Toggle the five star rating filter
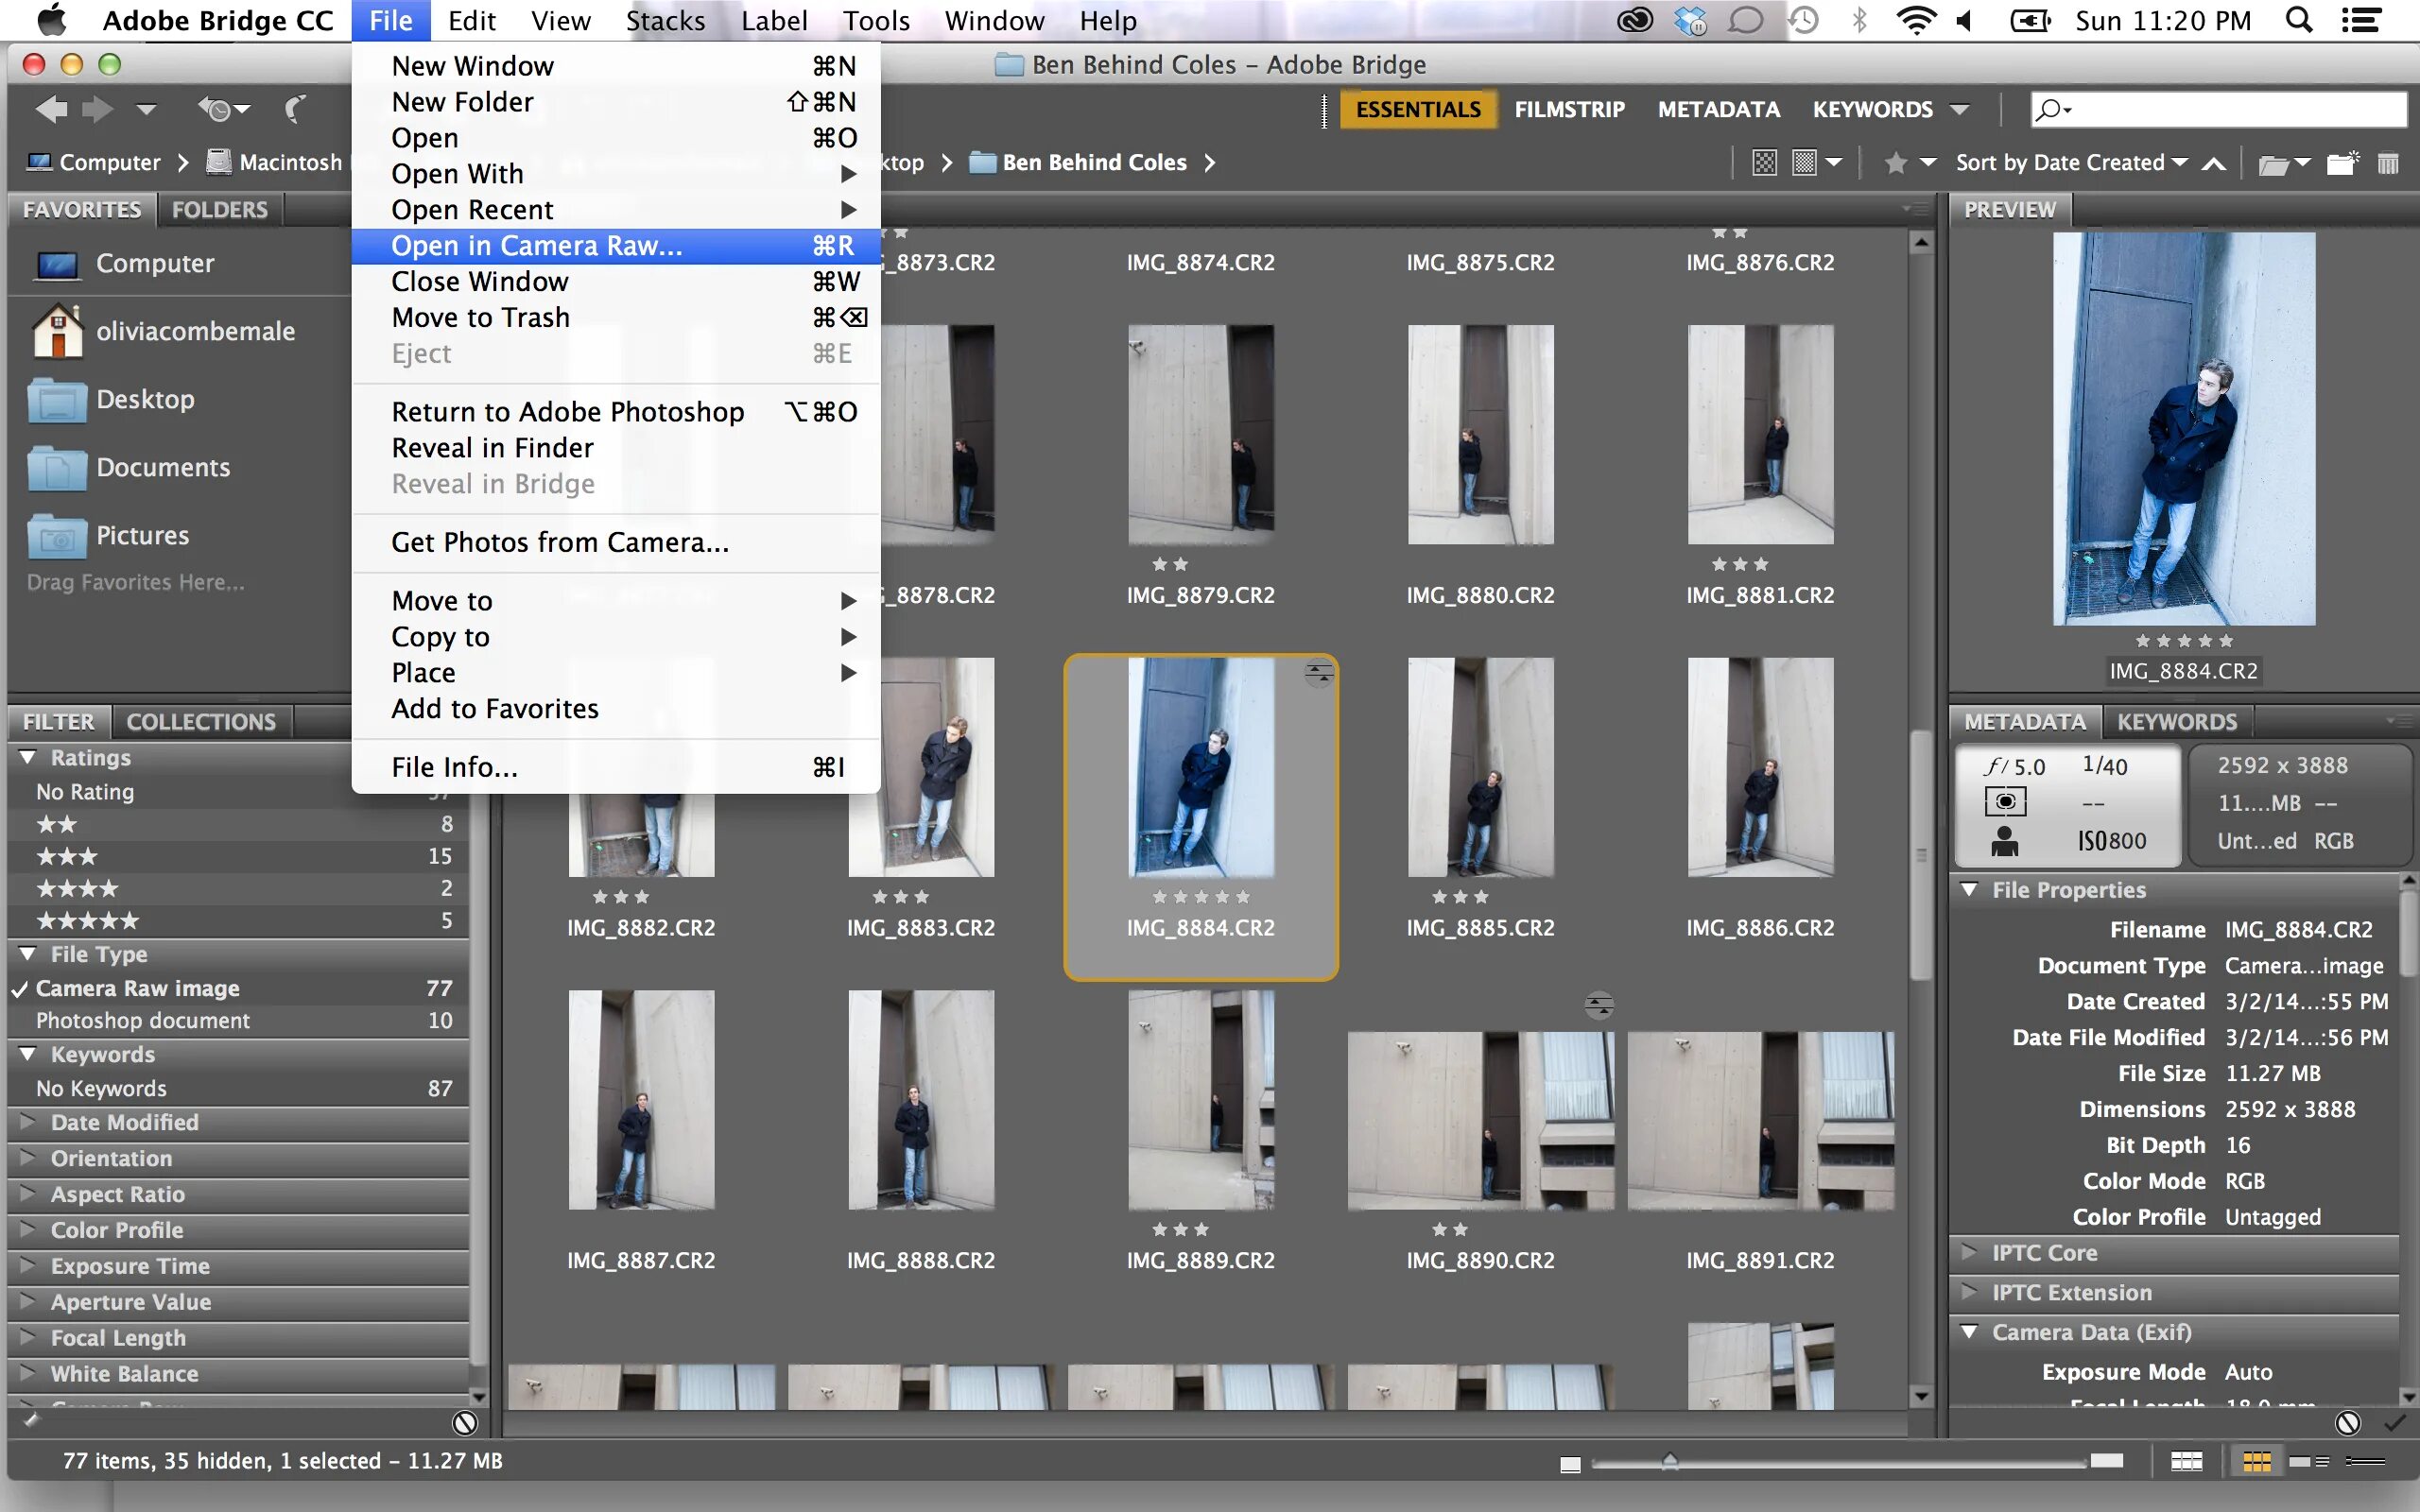Screen dimensions: 2420x1512 pos(88,920)
